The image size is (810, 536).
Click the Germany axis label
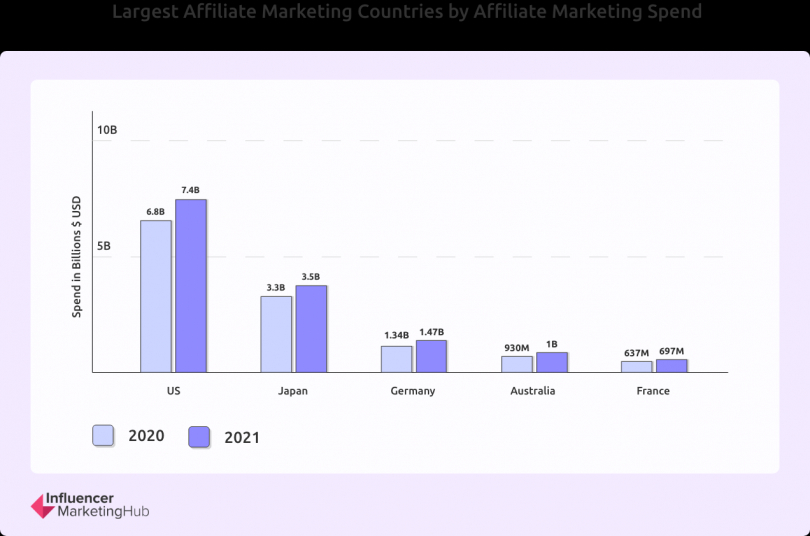coord(413,391)
